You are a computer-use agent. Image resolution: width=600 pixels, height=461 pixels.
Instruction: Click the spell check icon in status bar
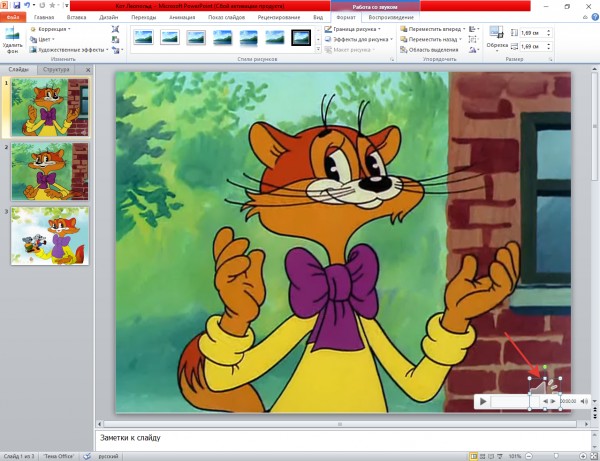click(x=87, y=456)
